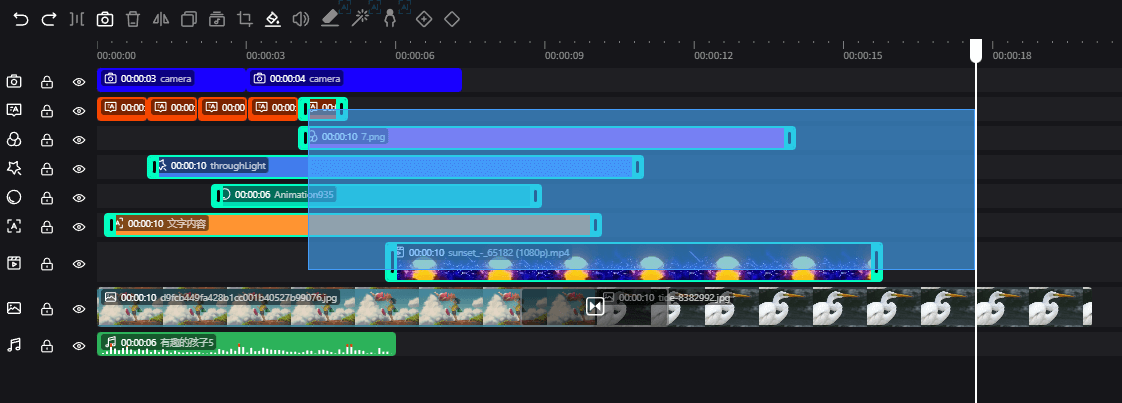Click the Redo arrow in the toolbar
The width and height of the screenshot is (1122, 403).
48,19
